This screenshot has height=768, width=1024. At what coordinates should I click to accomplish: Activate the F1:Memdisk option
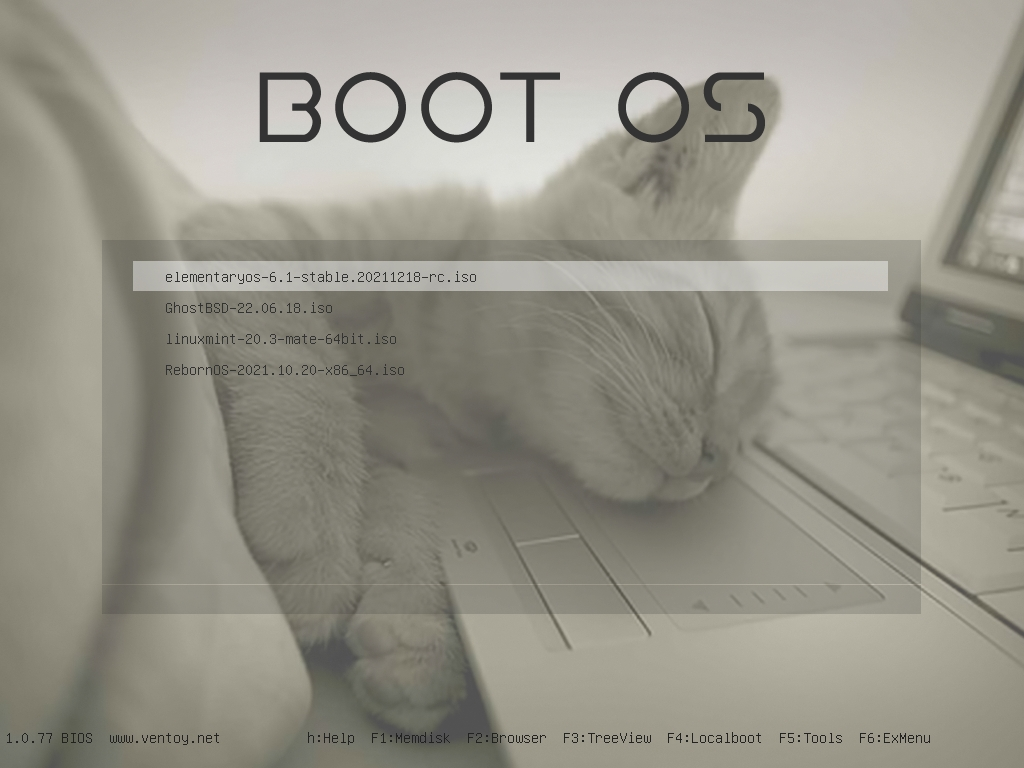click(410, 738)
